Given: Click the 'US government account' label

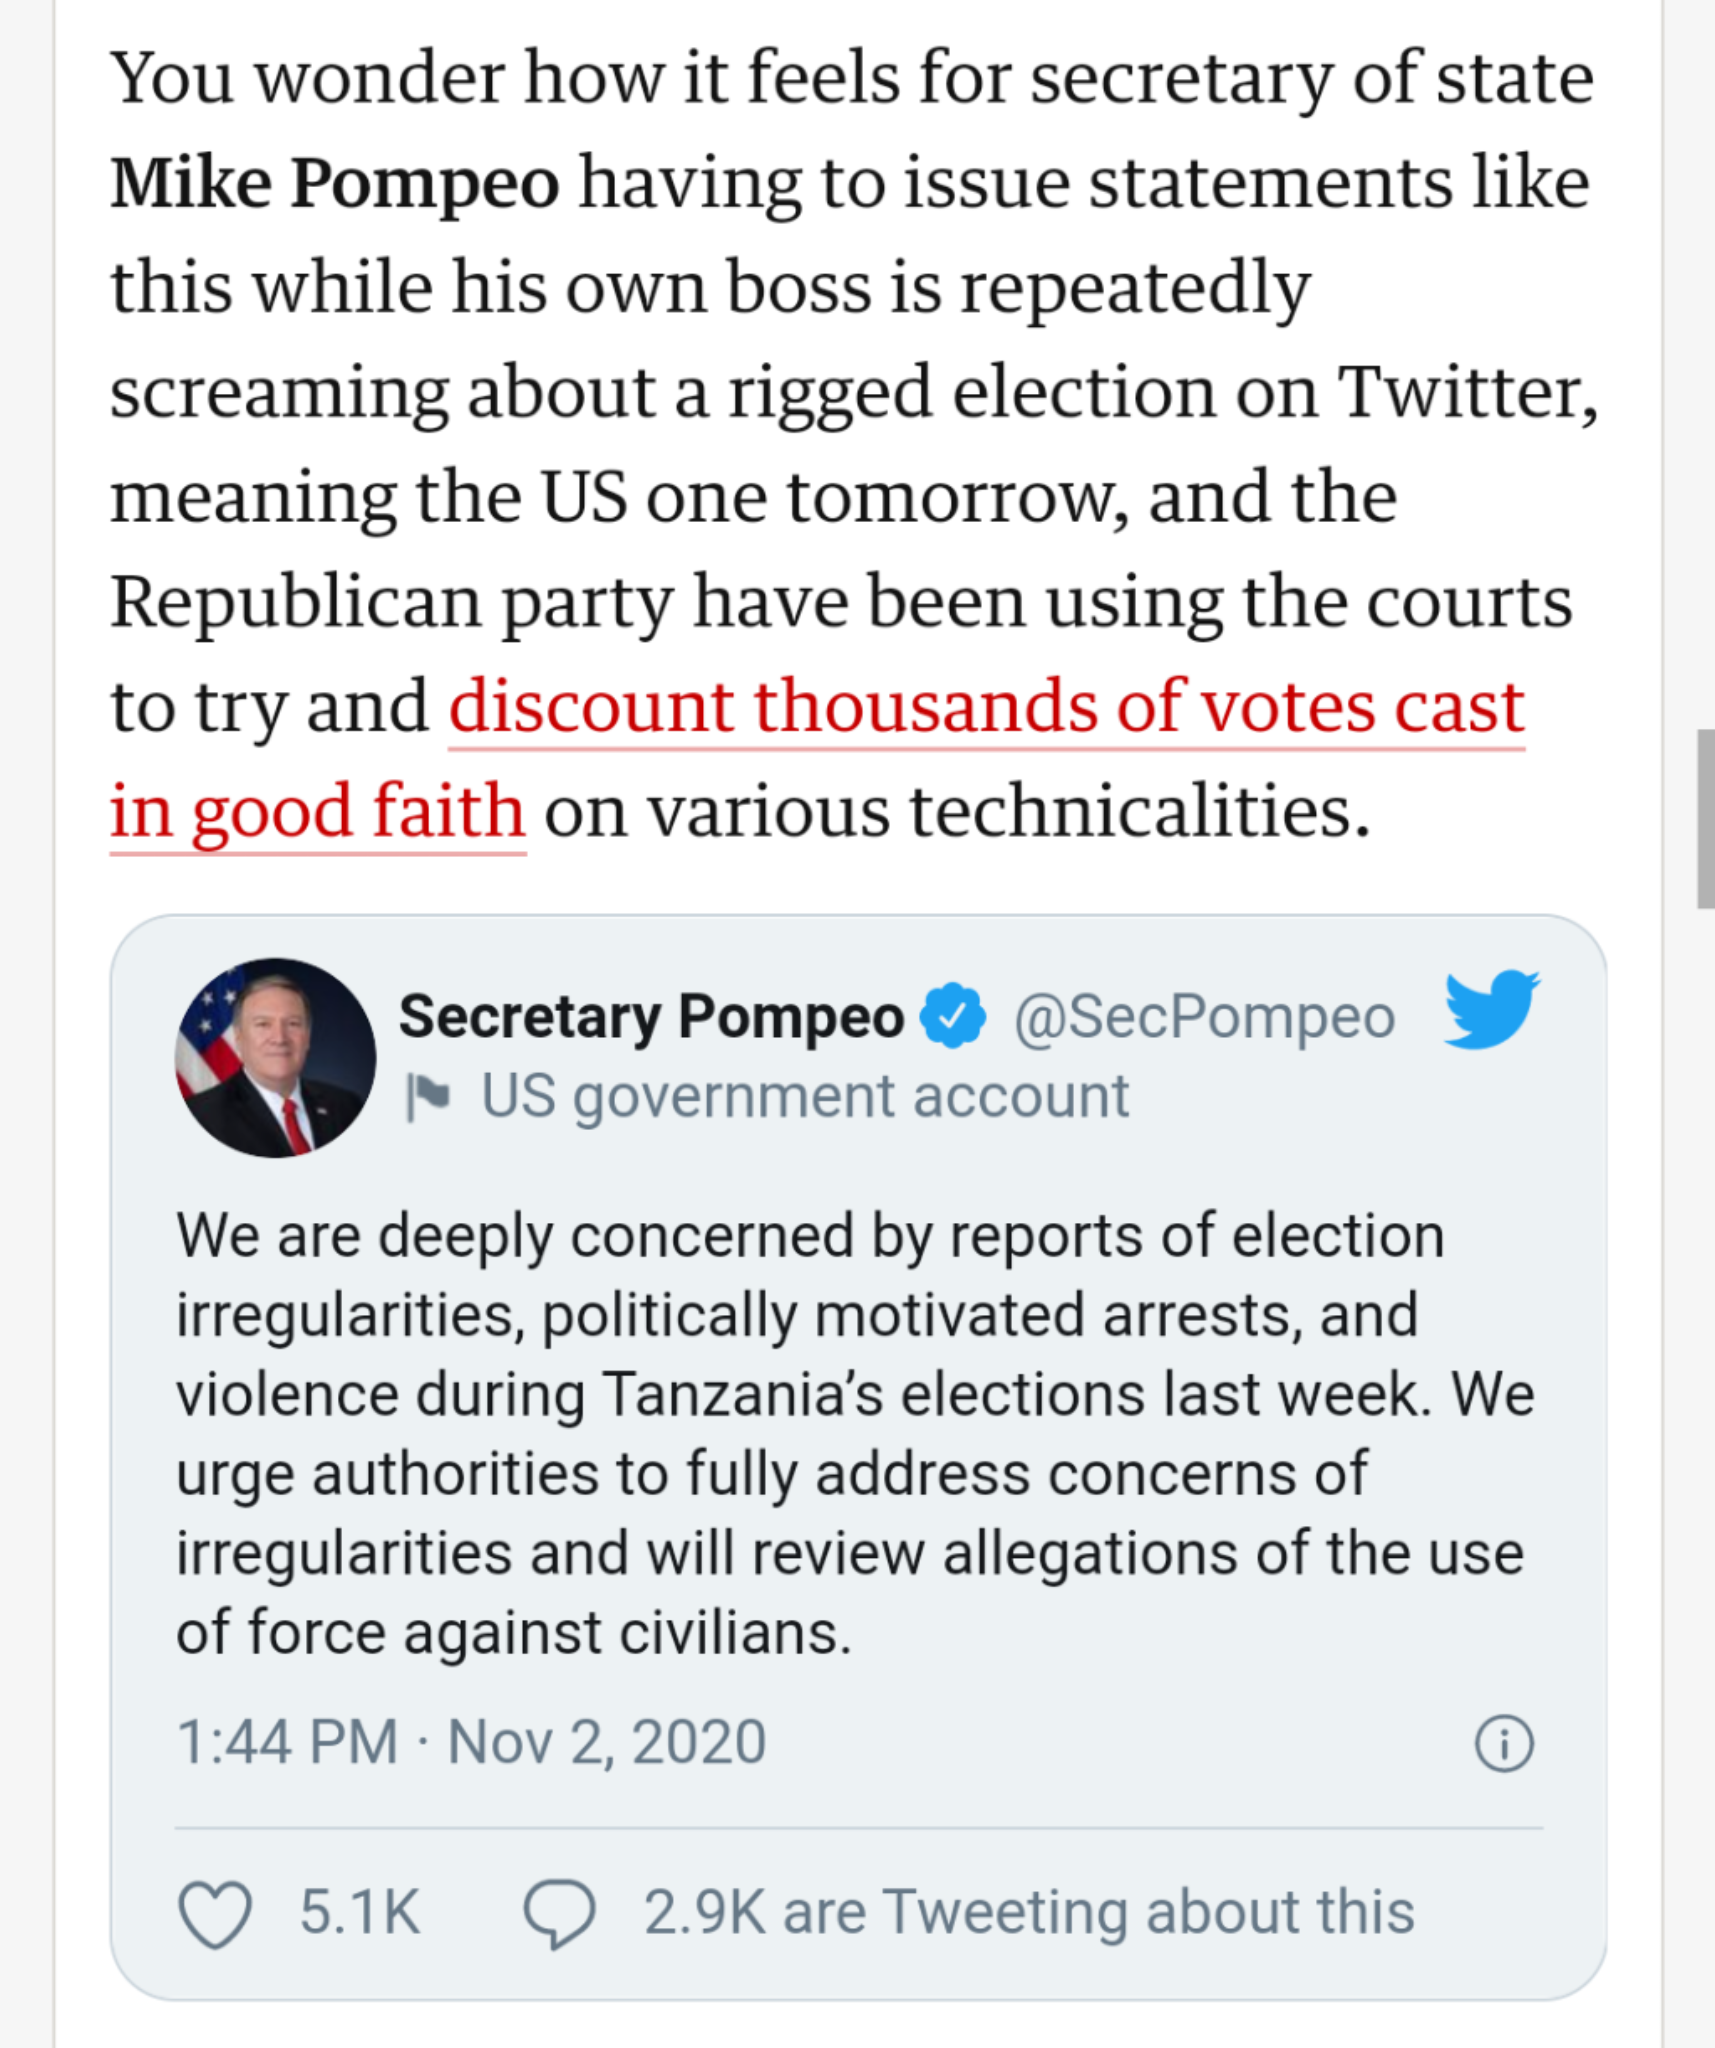Looking at the screenshot, I should [x=805, y=1097].
